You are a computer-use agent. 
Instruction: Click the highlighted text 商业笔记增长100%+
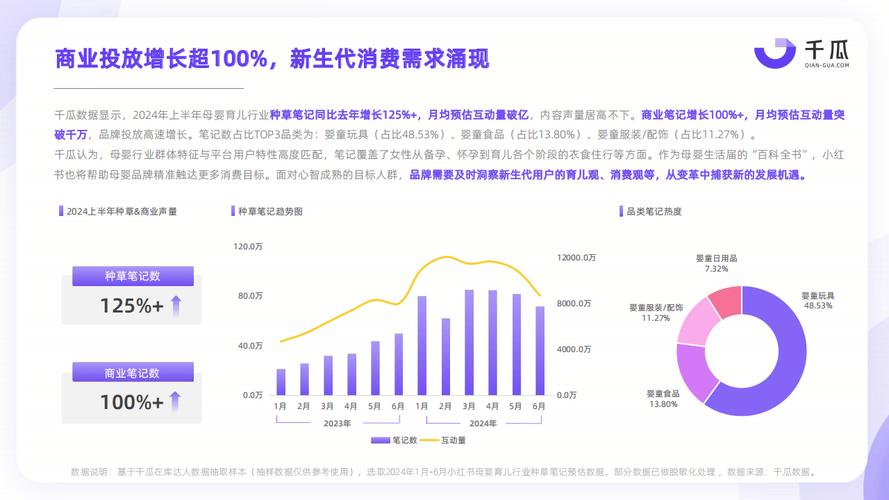[x=693, y=115]
